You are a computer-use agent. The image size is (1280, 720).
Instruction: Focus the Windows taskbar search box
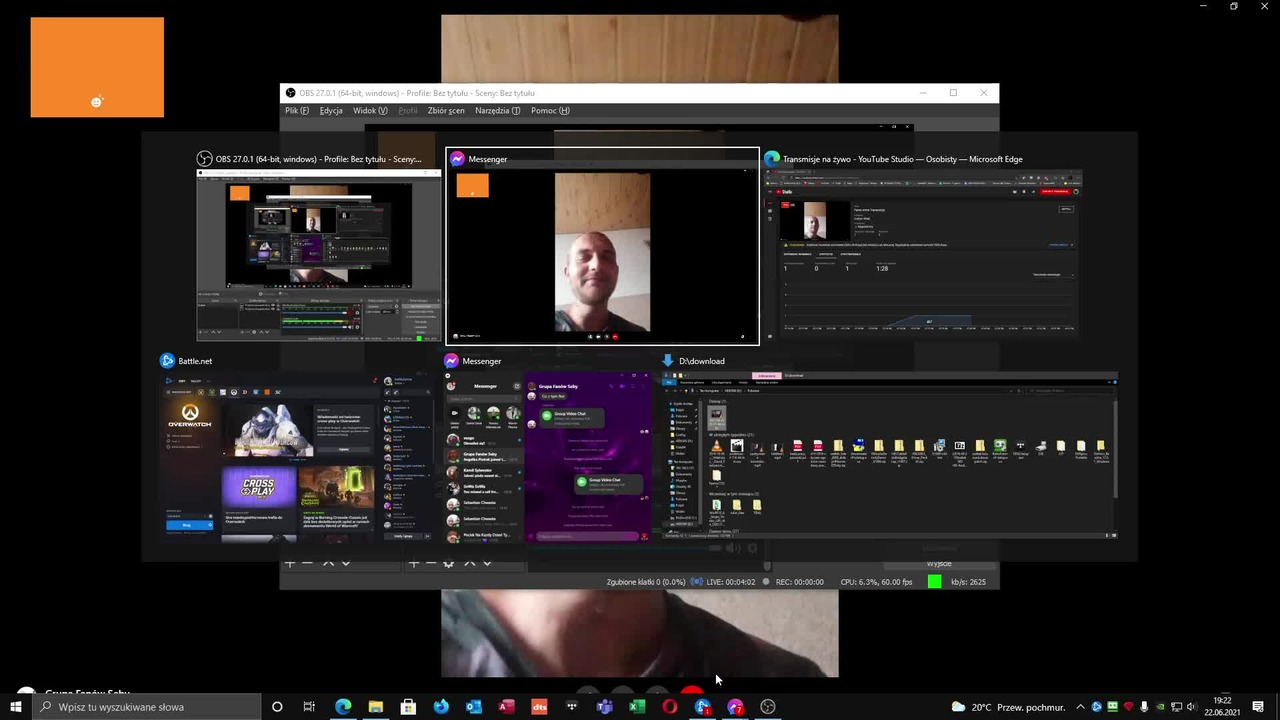(x=147, y=707)
